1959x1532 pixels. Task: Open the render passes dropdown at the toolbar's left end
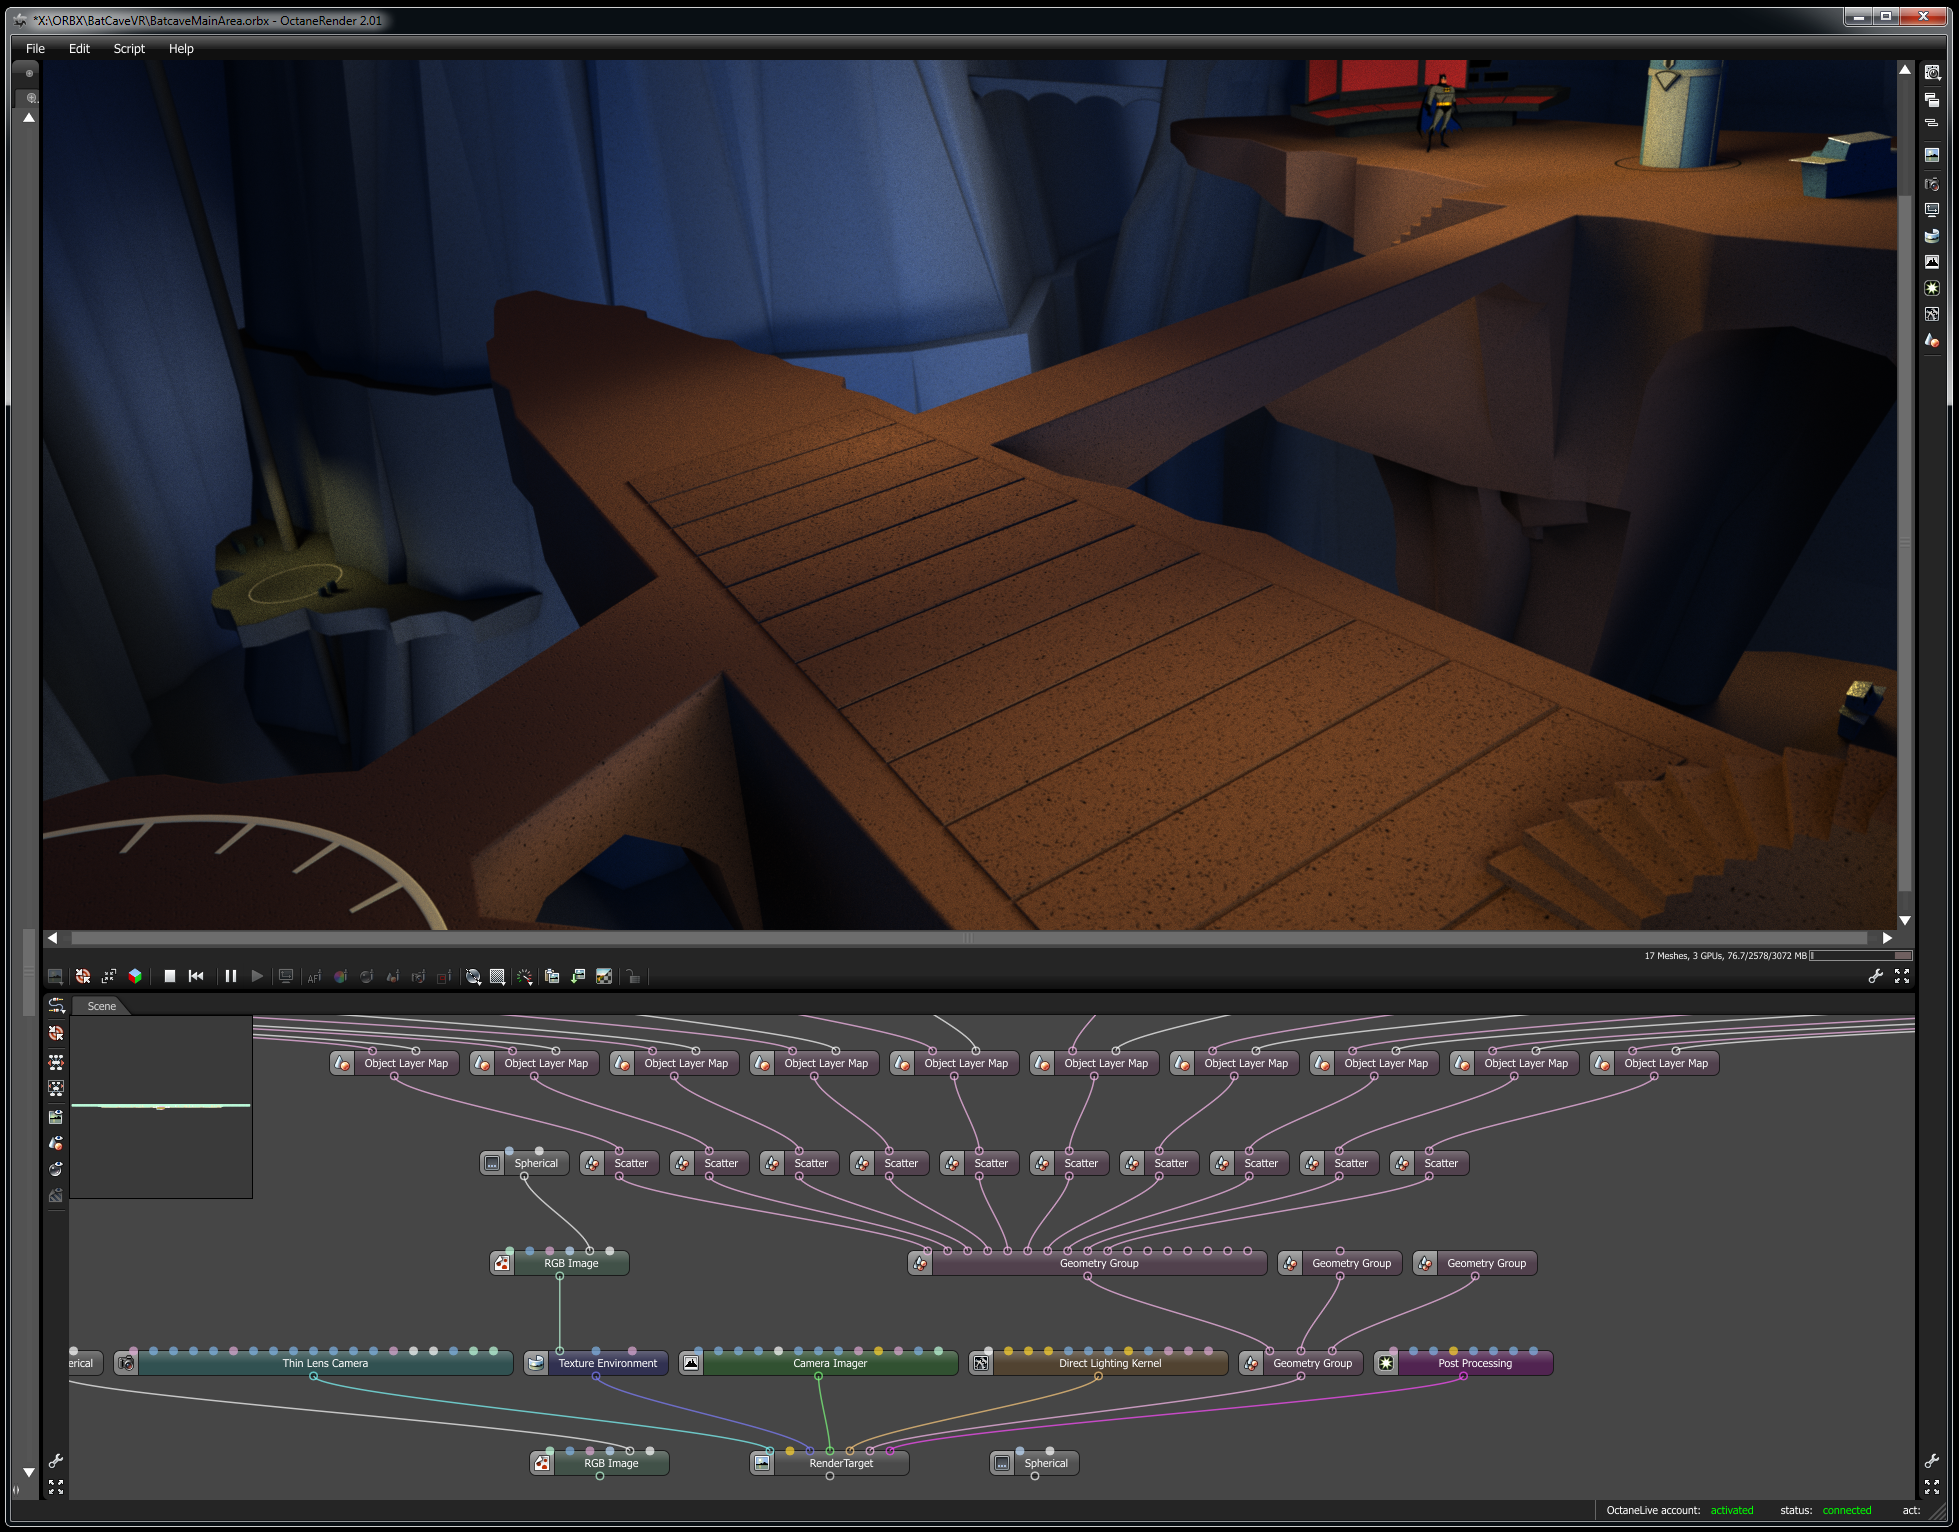tap(55, 976)
